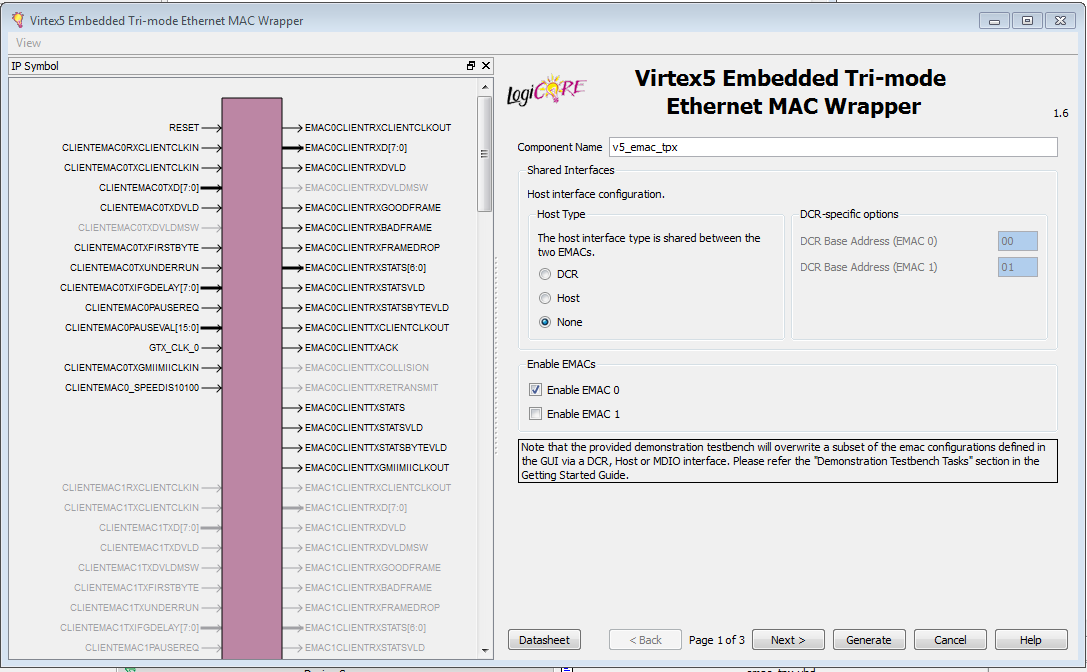This screenshot has height=672, width=1087.
Task: Click the EMAC0CLIENTTXCLIENTCLKOUT port label
Action: [x=377, y=328]
